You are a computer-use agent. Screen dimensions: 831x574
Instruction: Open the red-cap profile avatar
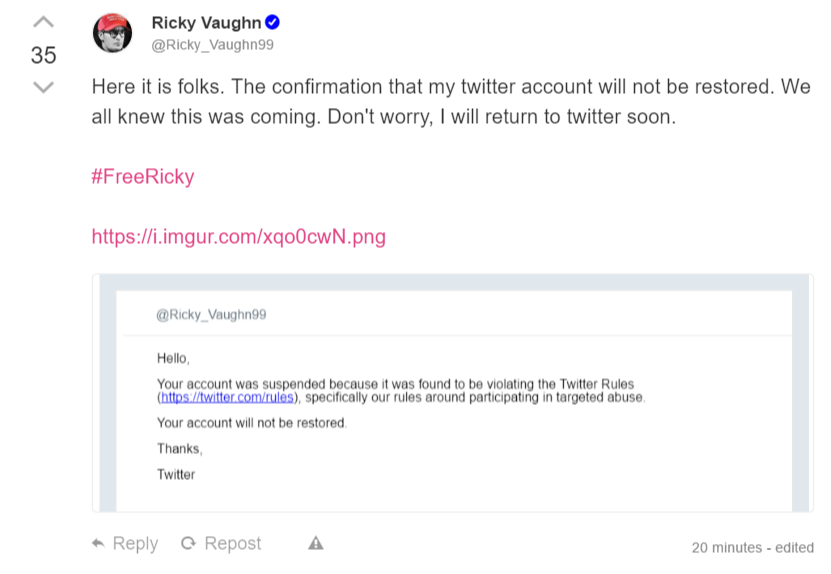tap(112, 33)
